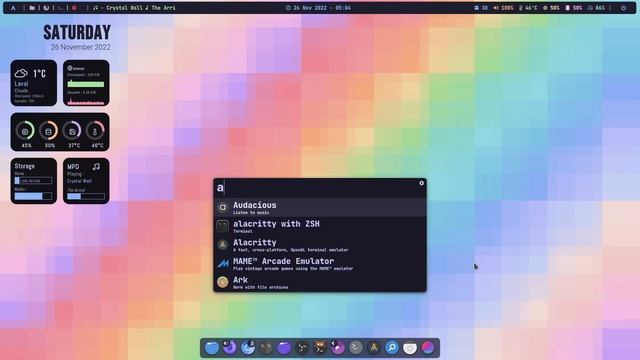640x360 pixels.
Task: Open the pink-purple dock icon with badge
Action: click(x=338, y=348)
